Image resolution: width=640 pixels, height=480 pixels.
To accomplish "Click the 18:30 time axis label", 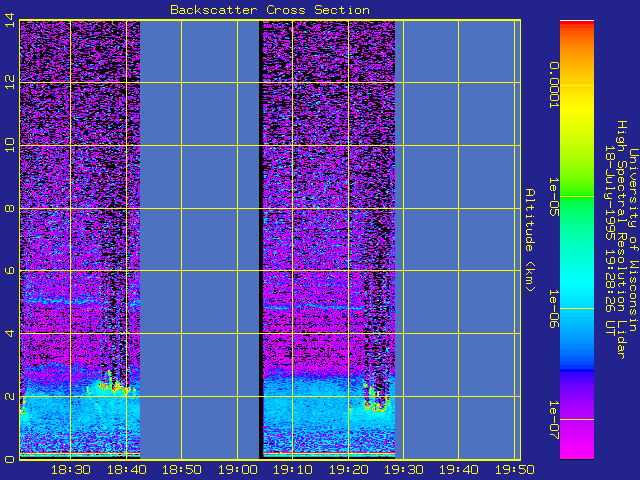I will (71, 470).
